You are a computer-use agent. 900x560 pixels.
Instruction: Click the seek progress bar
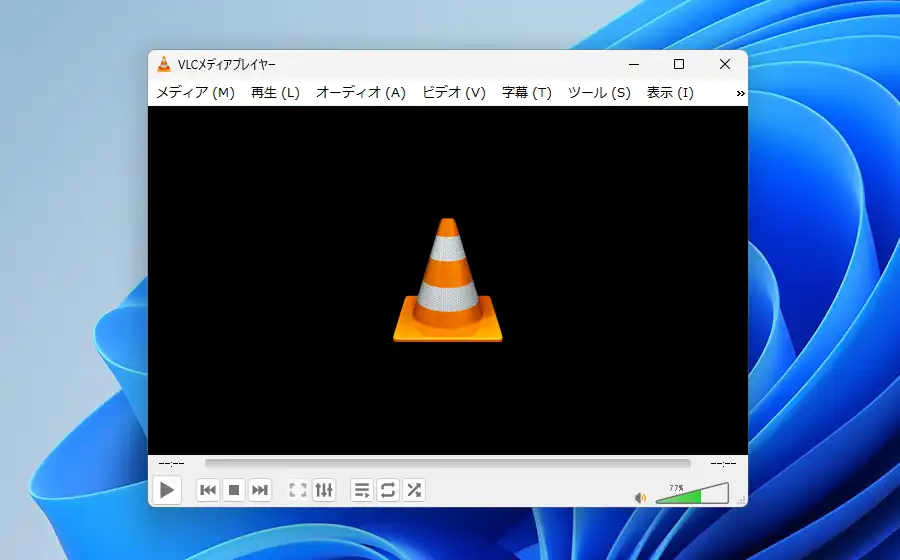pyautogui.click(x=448, y=463)
